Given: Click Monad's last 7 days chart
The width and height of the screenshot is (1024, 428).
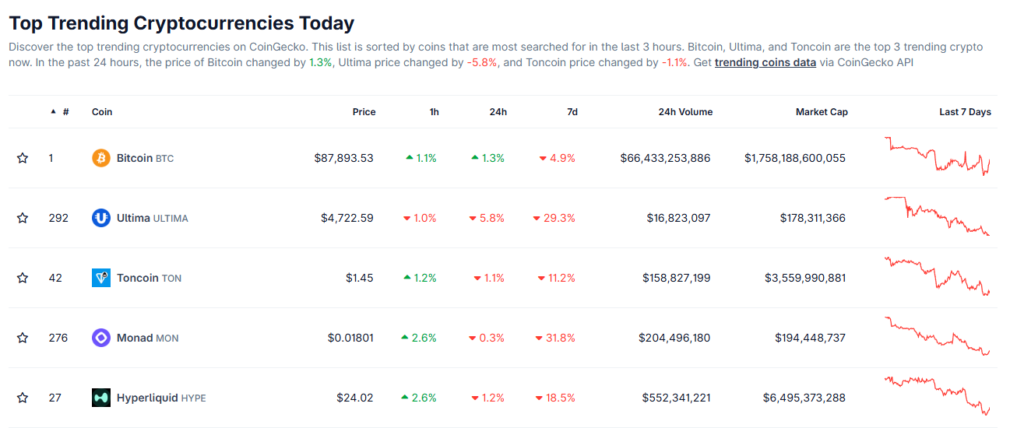Looking at the screenshot, I should (x=938, y=336).
